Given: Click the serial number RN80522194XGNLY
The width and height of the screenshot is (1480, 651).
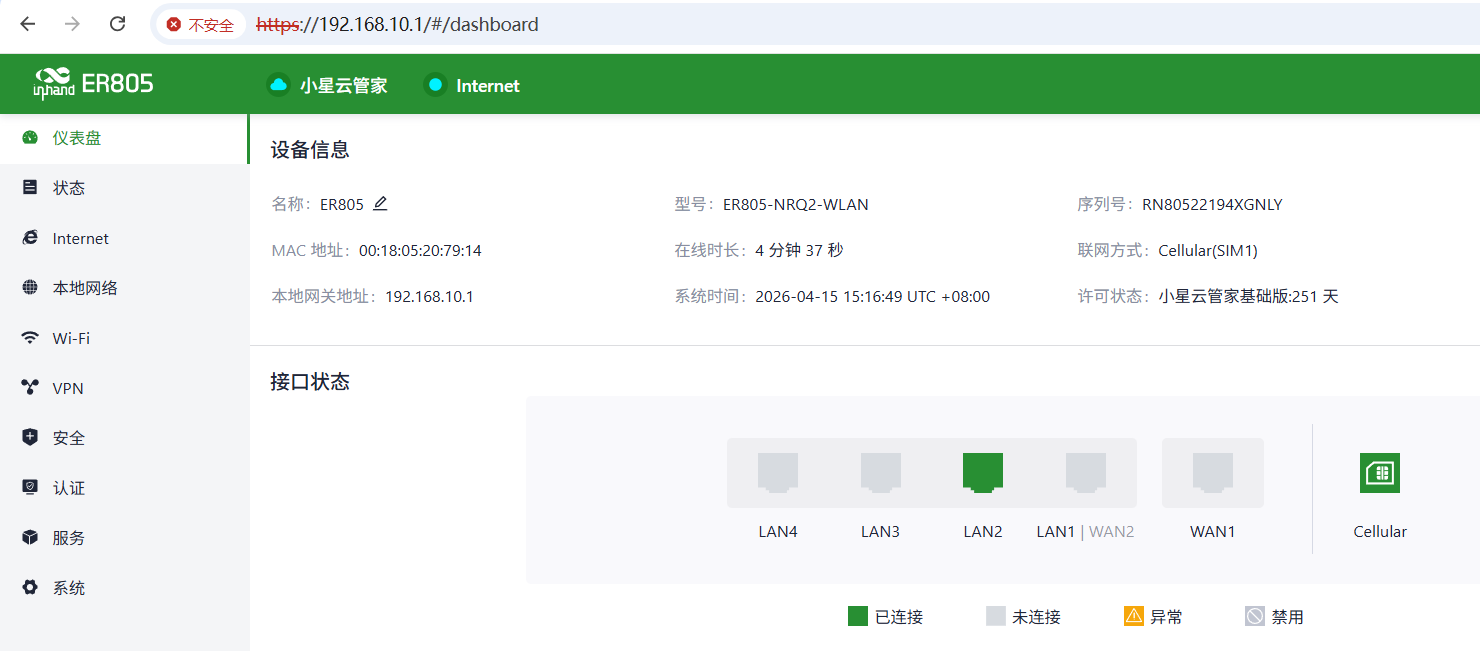Looking at the screenshot, I should tap(1212, 204).
